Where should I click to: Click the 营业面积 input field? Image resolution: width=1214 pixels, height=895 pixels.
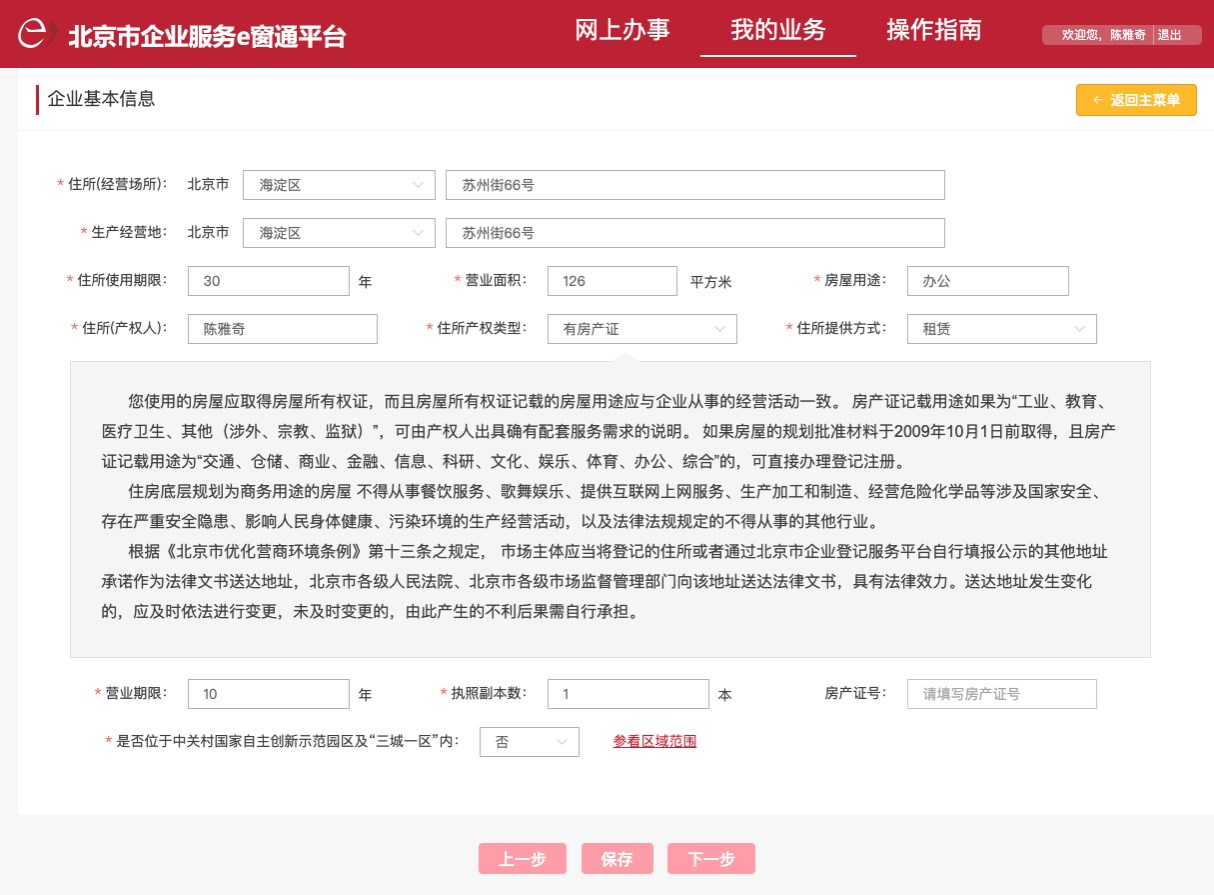coord(612,281)
